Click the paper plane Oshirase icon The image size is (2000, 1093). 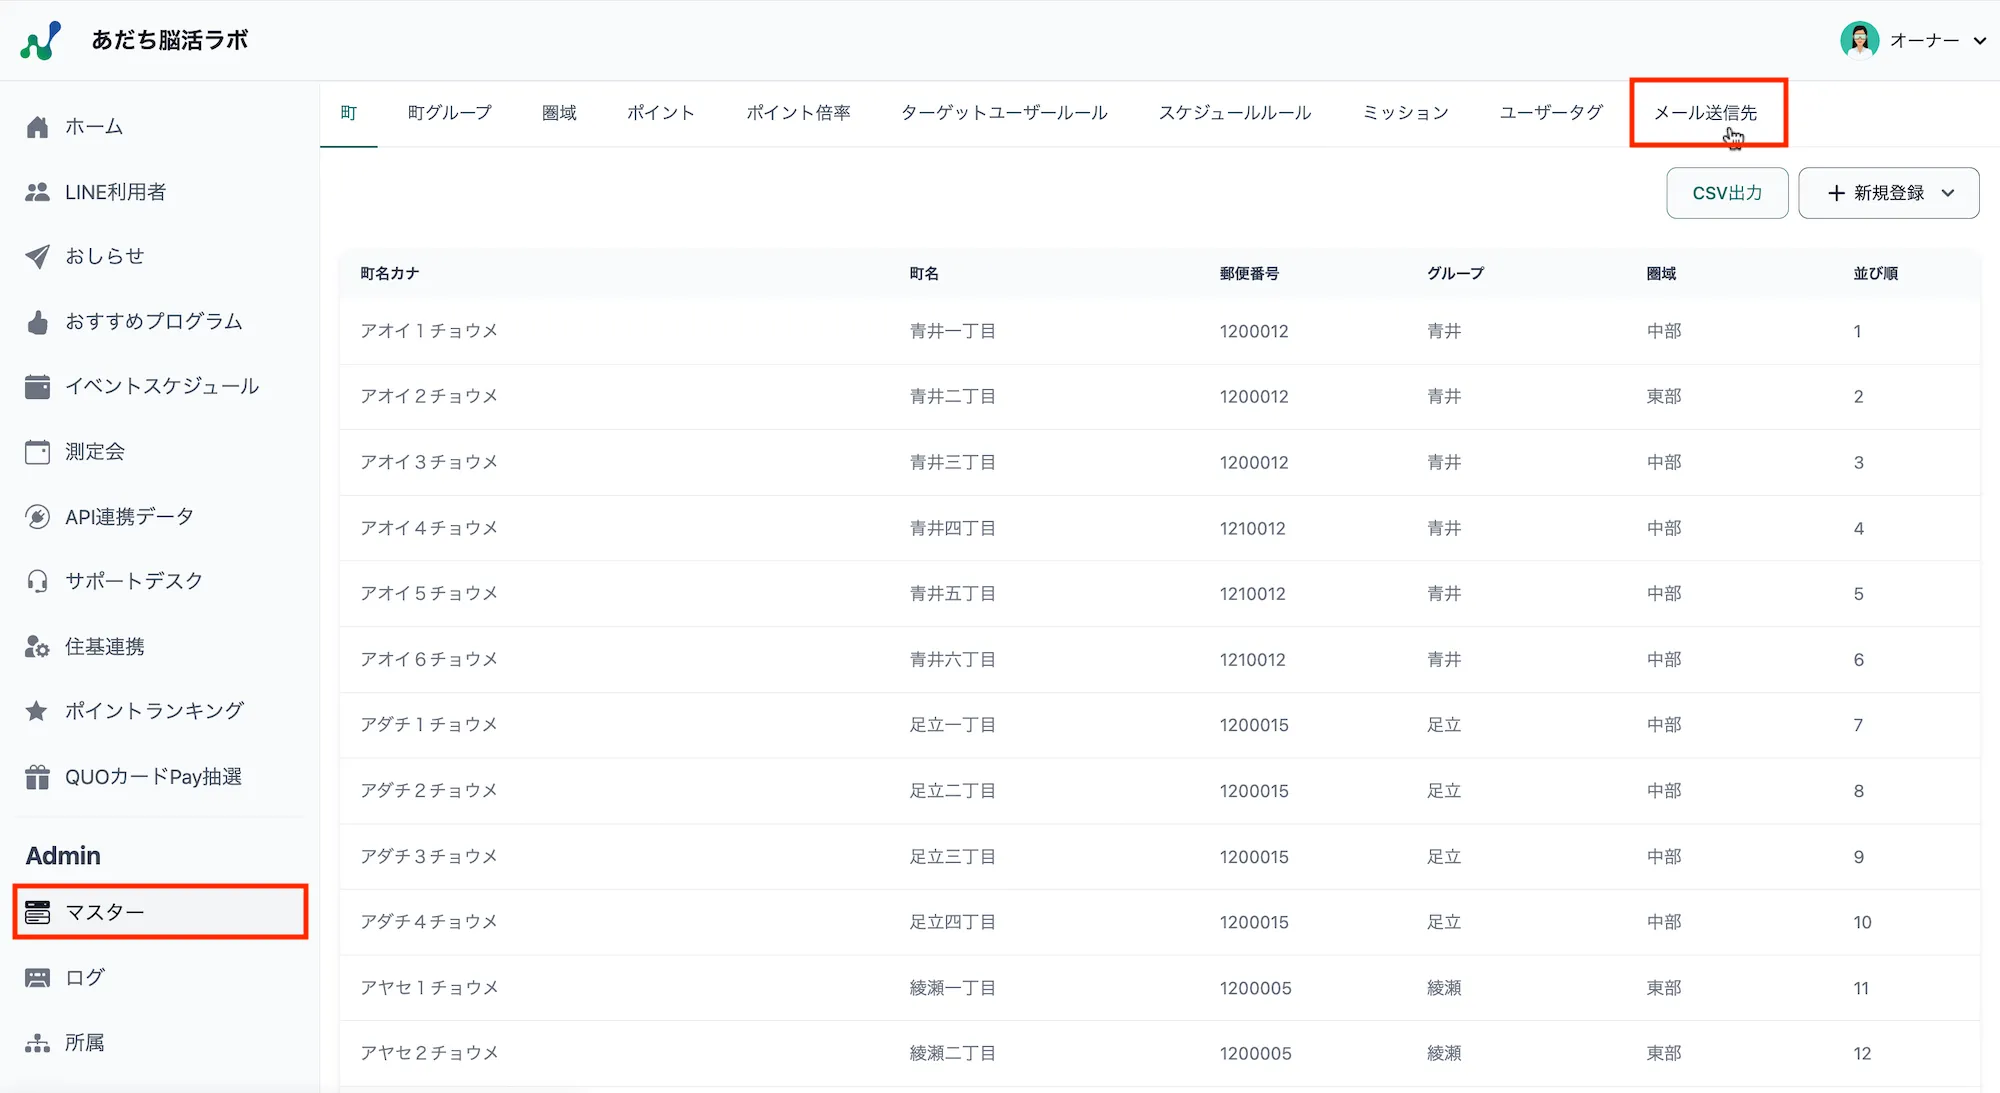(x=38, y=257)
